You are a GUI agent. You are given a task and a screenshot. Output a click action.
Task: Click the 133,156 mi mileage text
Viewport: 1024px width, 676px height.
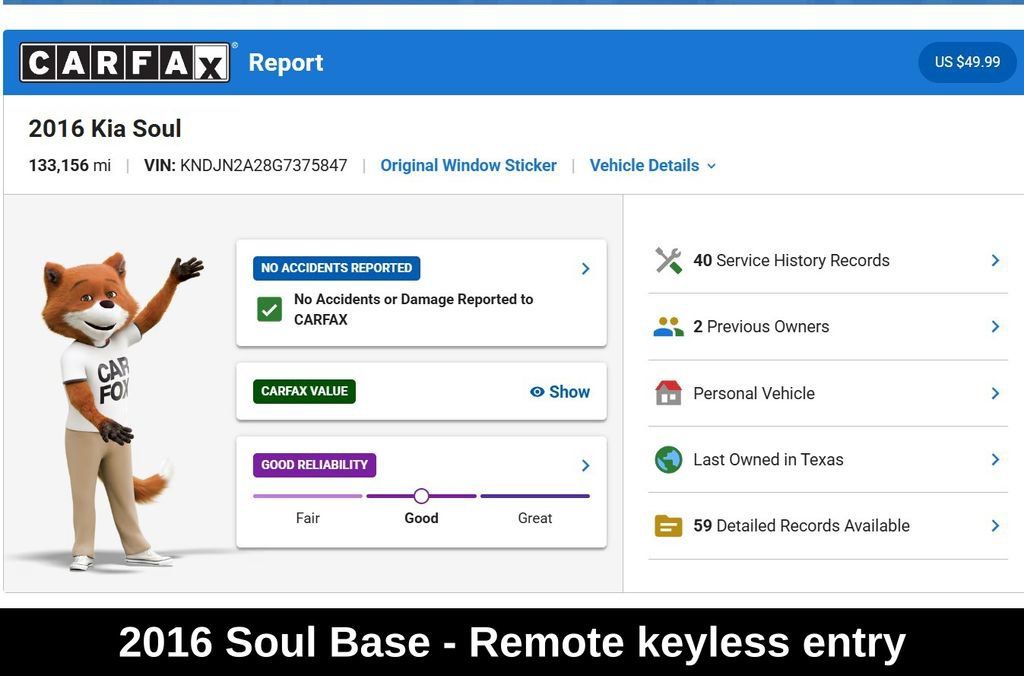pyautogui.click(x=69, y=165)
